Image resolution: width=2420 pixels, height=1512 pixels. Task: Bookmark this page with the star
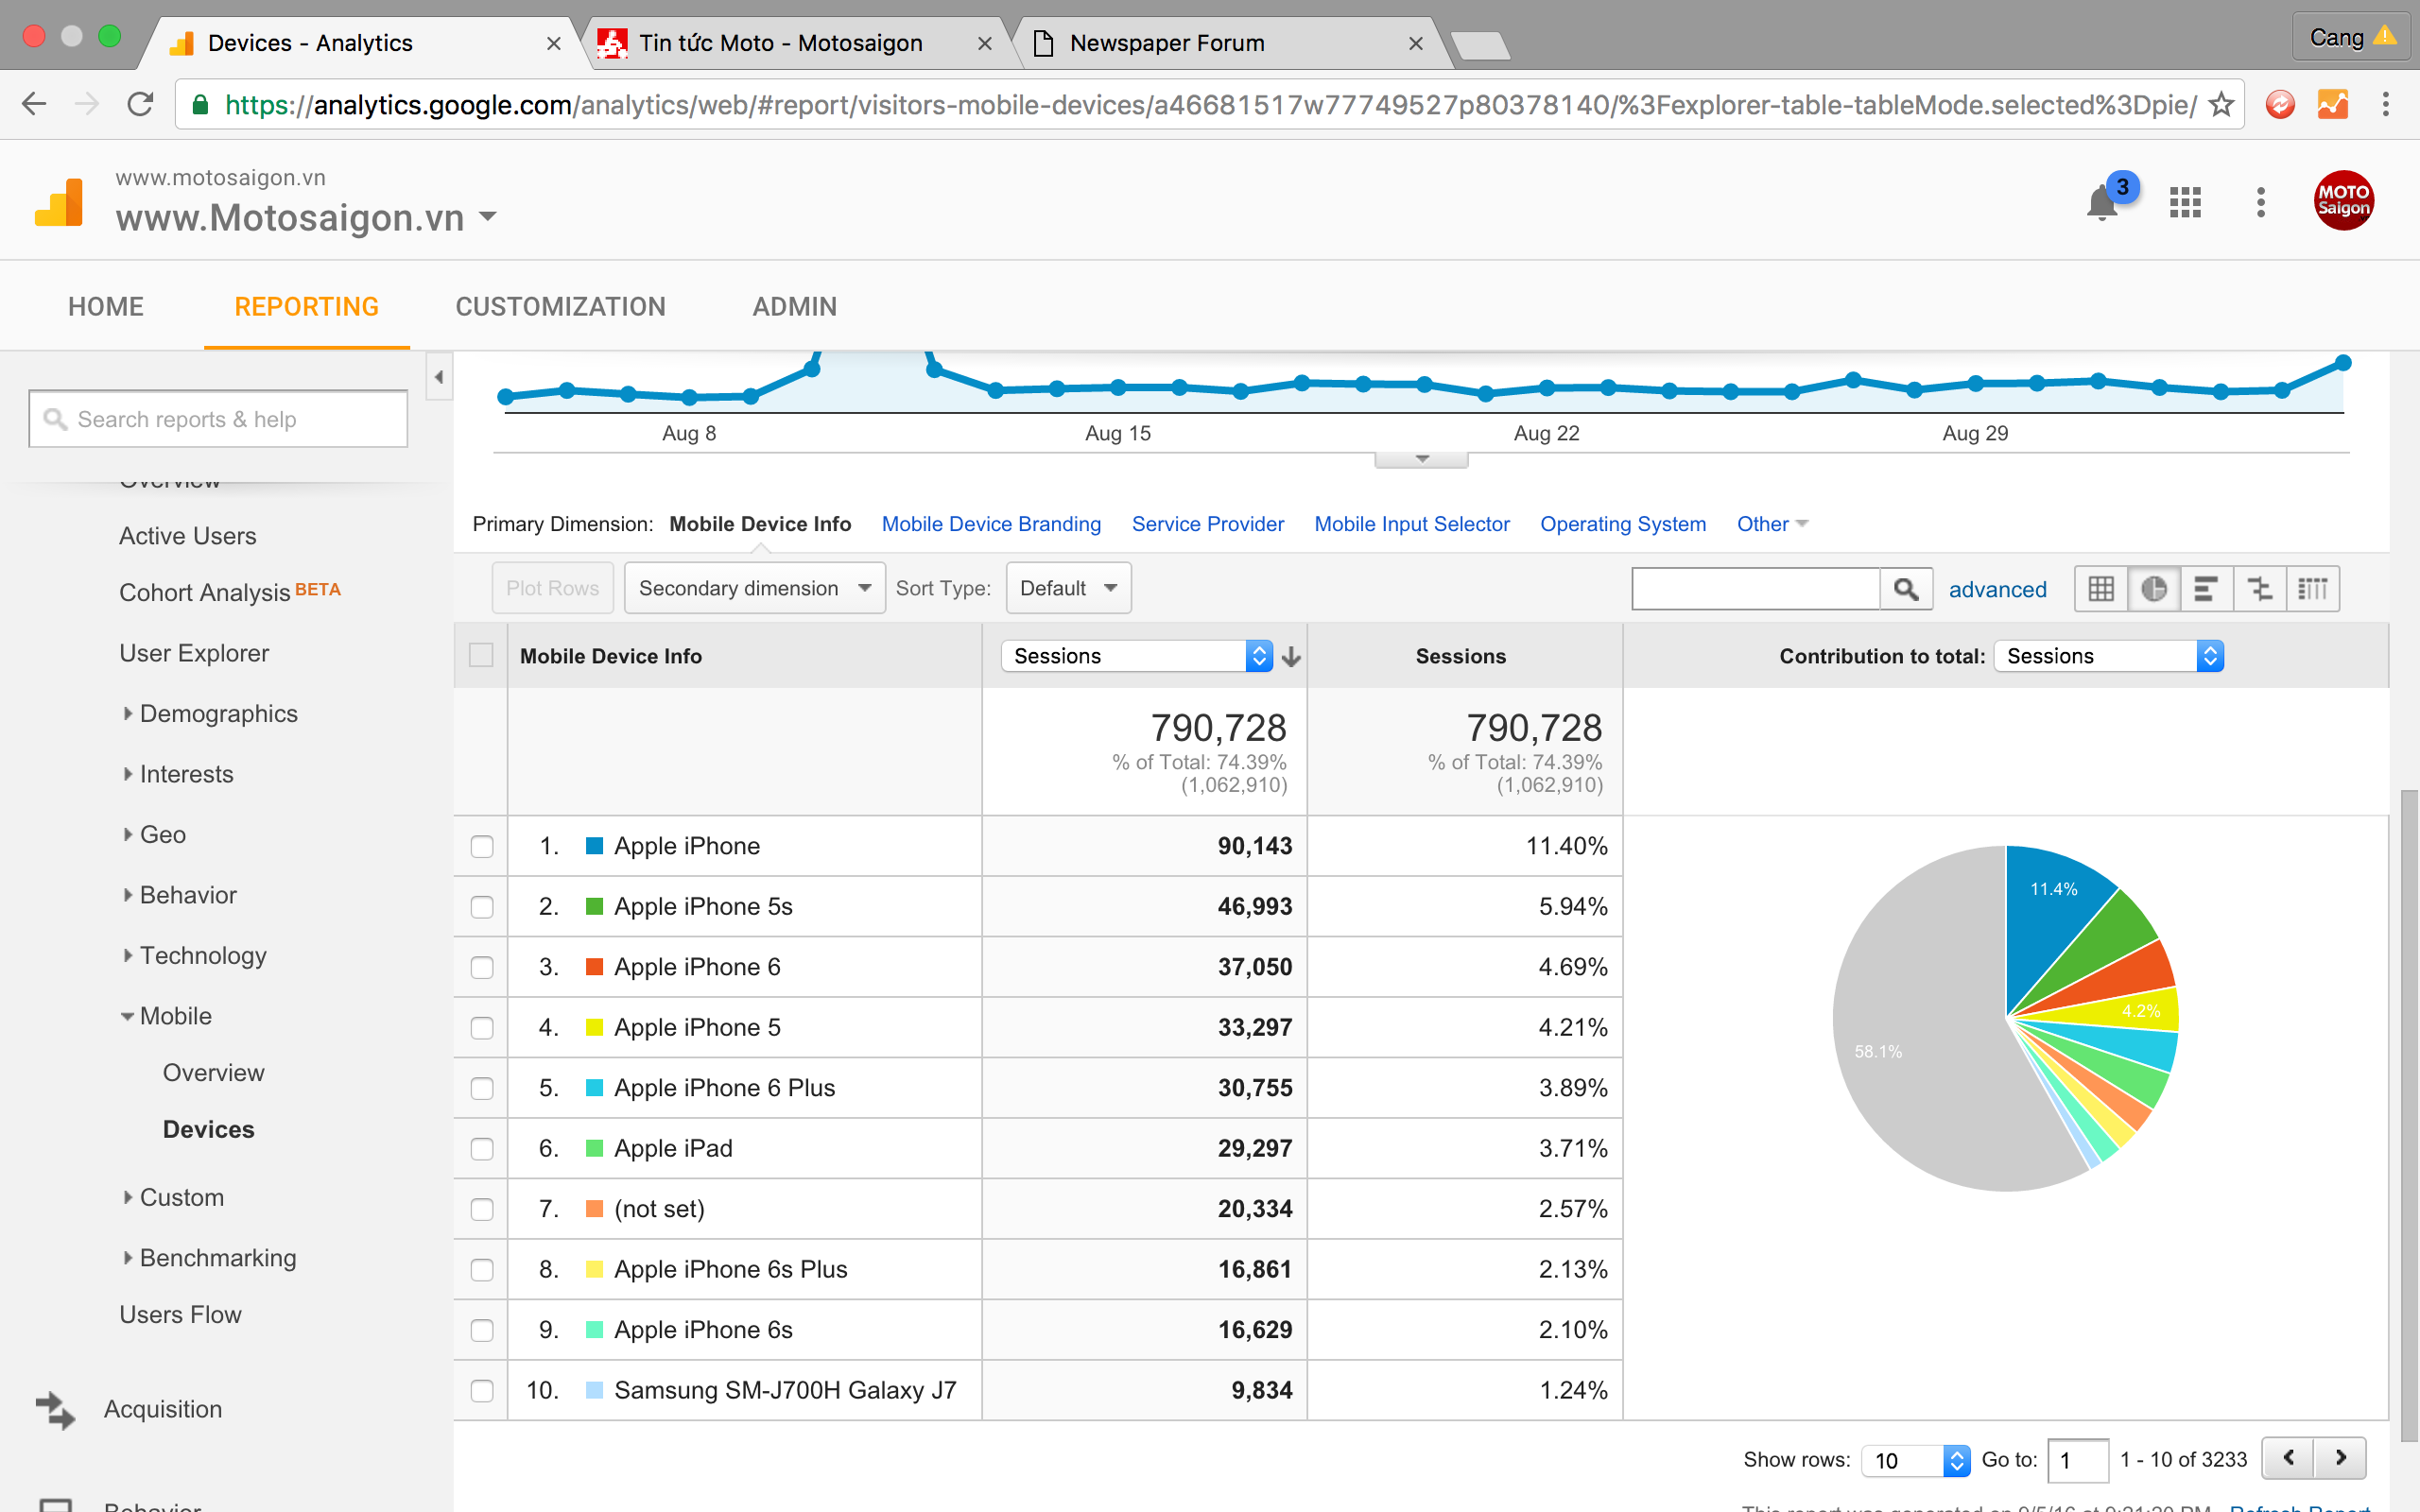point(2221,104)
